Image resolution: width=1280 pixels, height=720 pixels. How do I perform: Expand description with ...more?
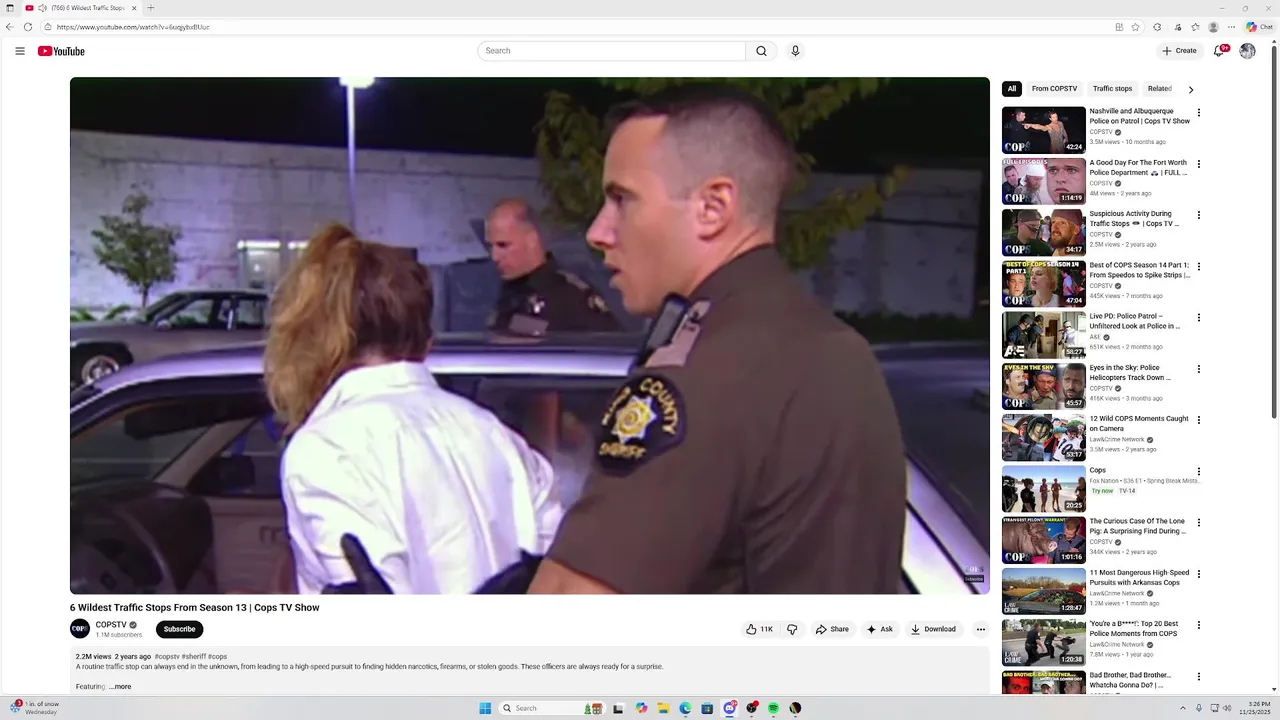[x=120, y=687]
